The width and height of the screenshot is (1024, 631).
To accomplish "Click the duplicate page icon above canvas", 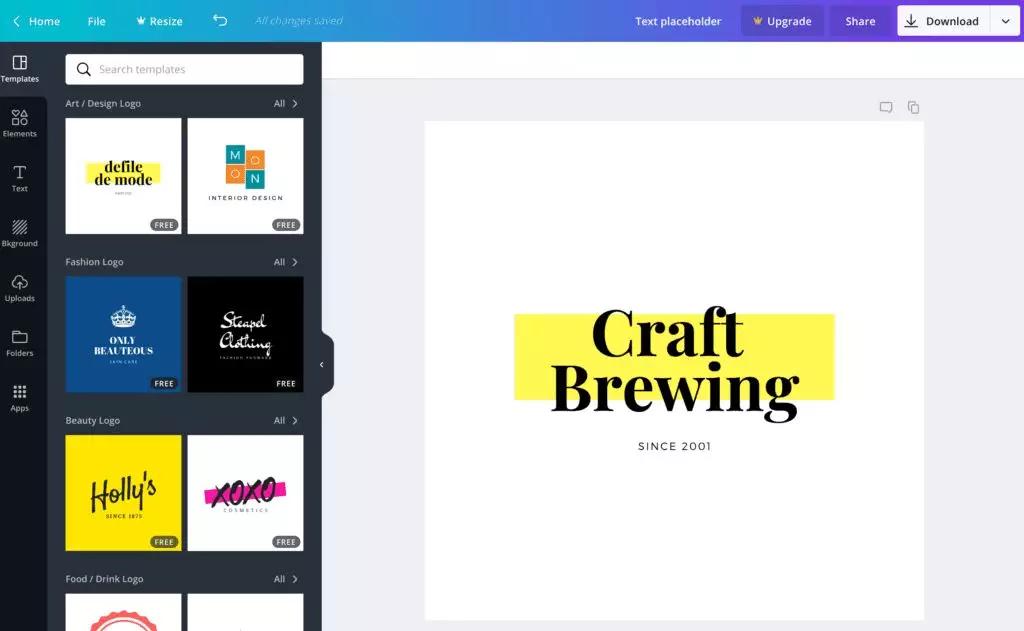I will [x=914, y=107].
